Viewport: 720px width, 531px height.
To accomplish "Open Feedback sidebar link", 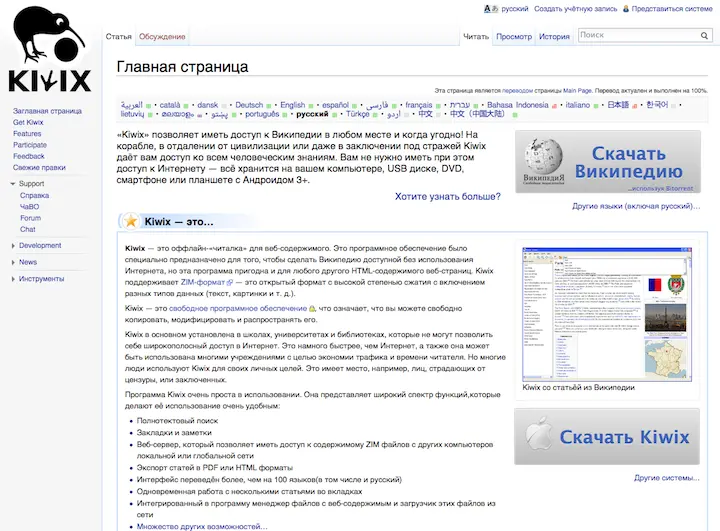I will click(28, 156).
